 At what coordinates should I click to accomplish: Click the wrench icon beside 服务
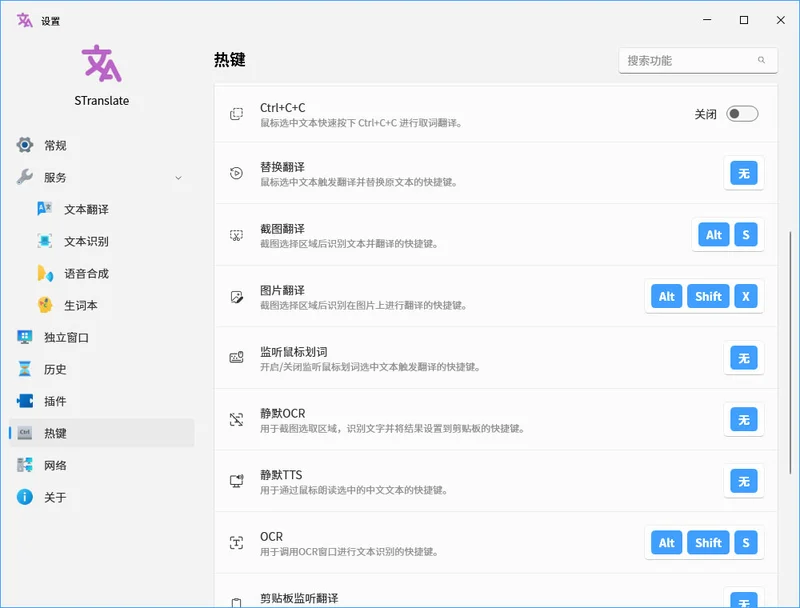[x=24, y=177]
